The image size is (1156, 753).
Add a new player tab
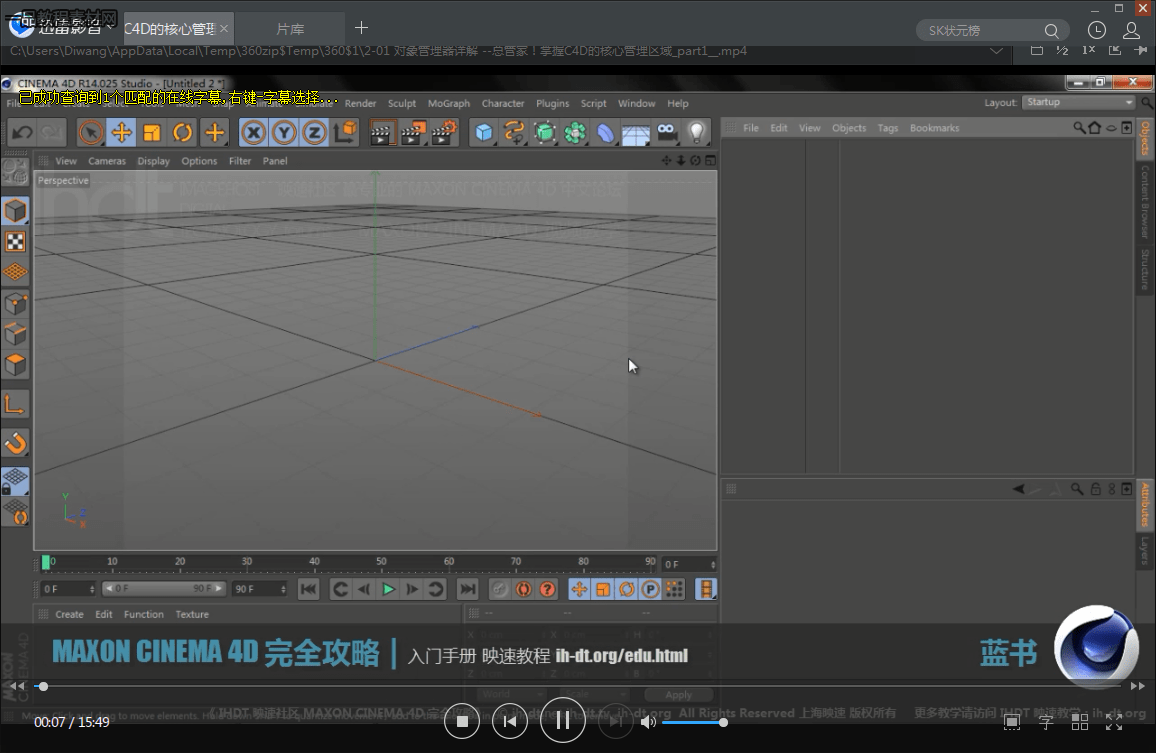coord(361,28)
